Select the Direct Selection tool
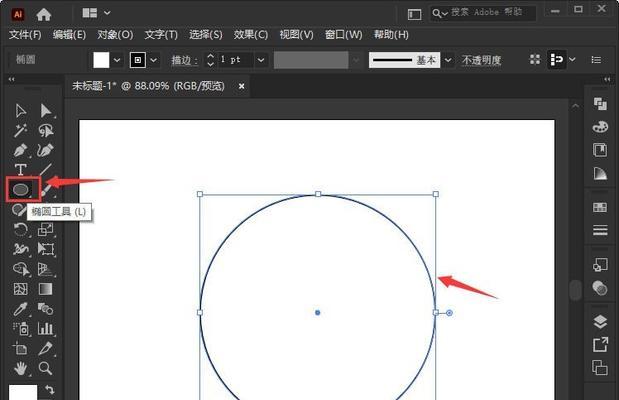This screenshot has width=619, height=400. (x=46, y=111)
